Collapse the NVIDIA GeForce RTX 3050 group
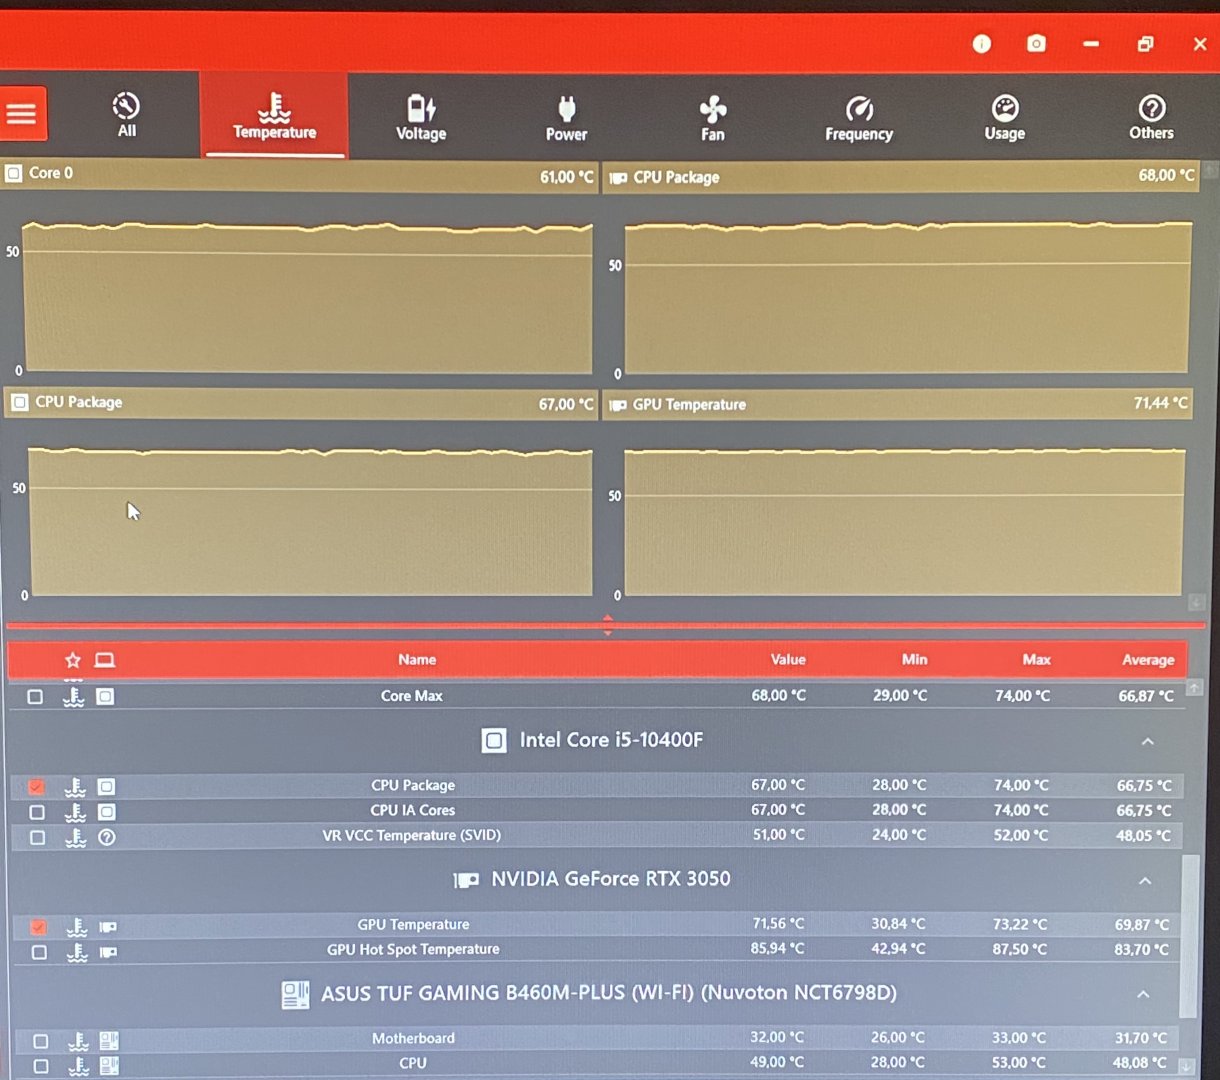Screen dimensions: 1220x1080 click(x=1145, y=881)
